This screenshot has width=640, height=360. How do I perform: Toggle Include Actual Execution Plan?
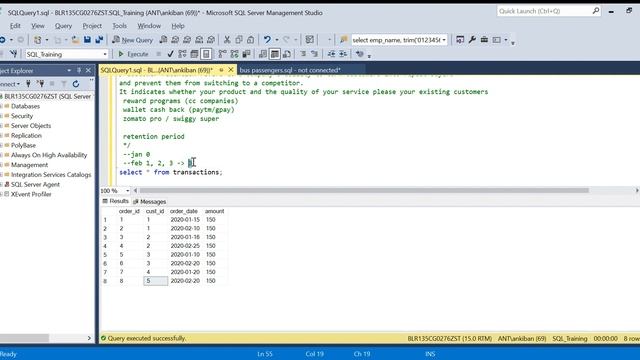coord(222,54)
